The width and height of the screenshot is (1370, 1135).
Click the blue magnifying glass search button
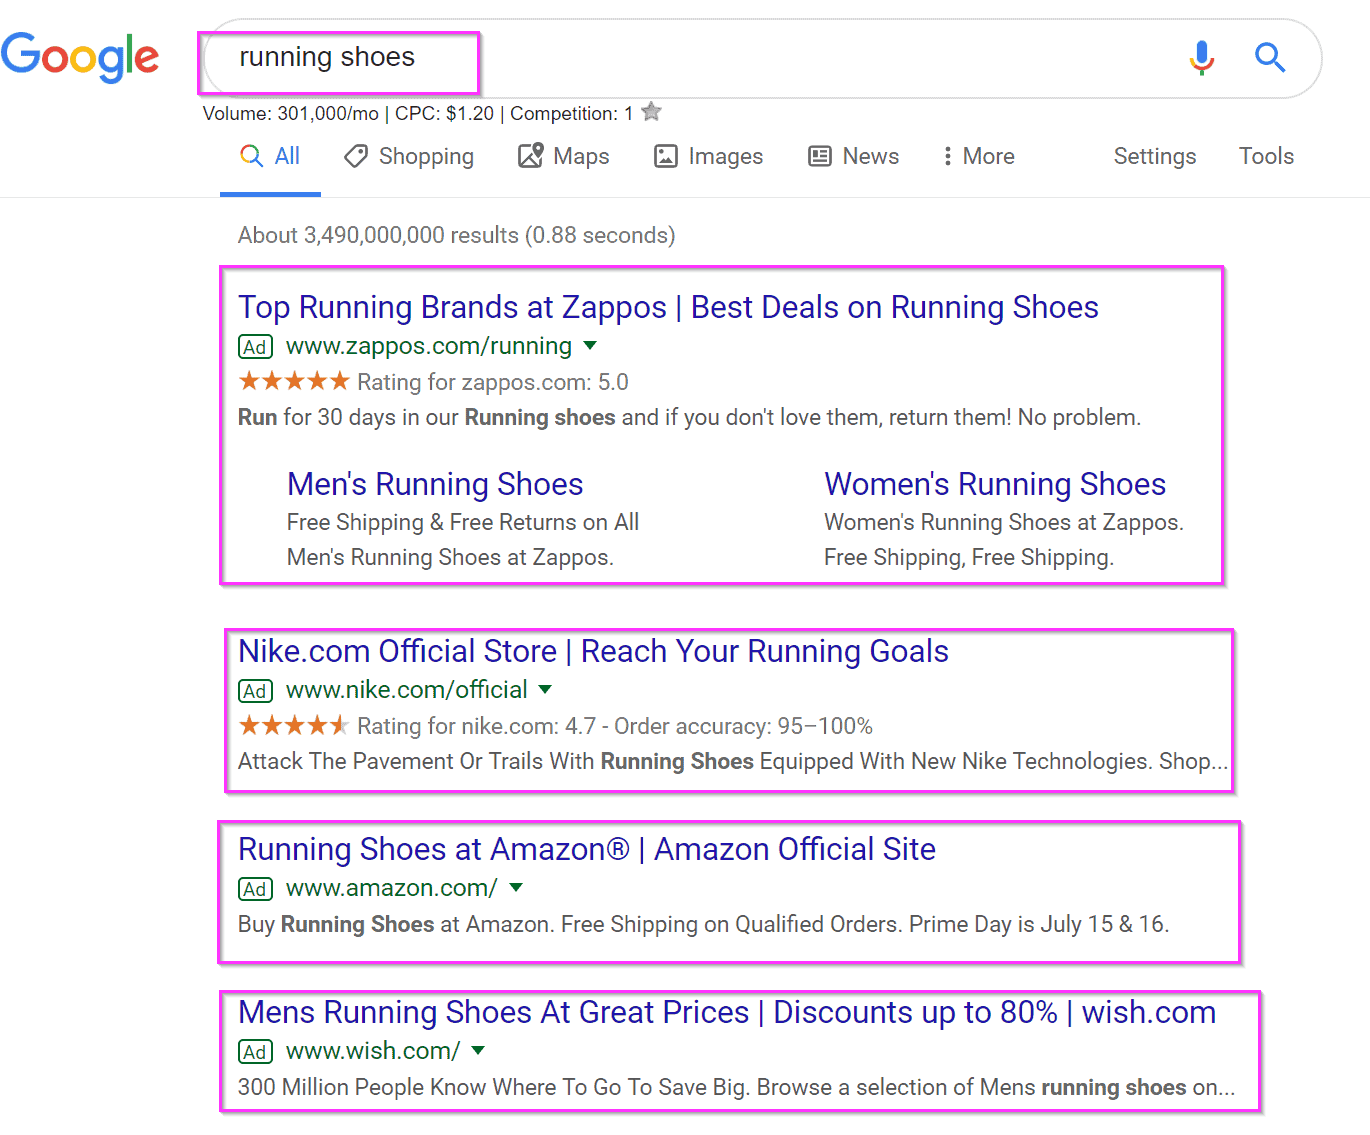1270,57
